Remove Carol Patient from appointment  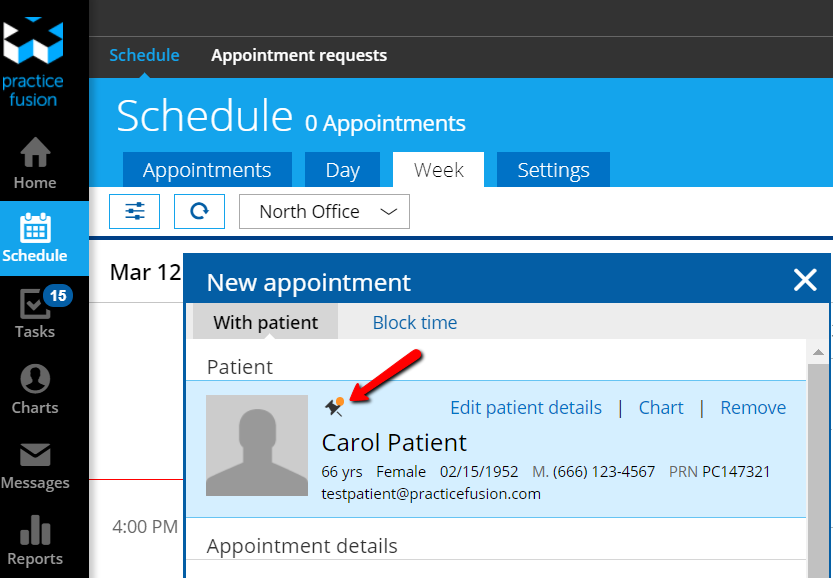click(x=753, y=407)
